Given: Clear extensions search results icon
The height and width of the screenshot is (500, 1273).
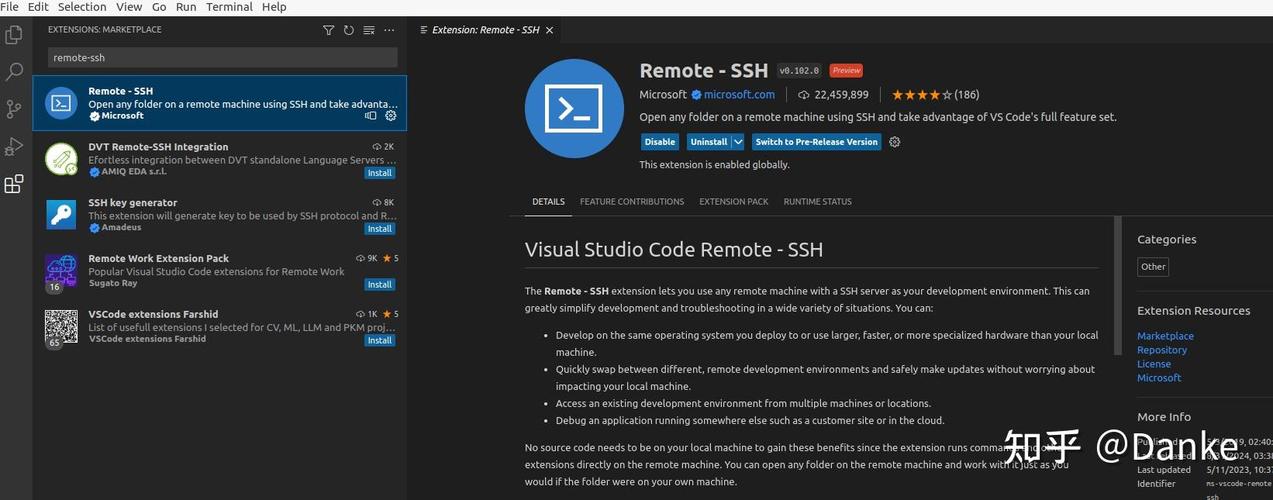Looking at the screenshot, I should pos(369,30).
